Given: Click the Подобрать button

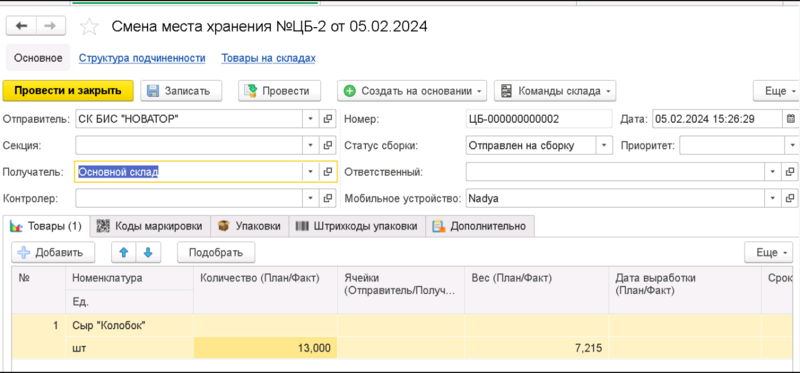Looking at the screenshot, I should [216, 252].
